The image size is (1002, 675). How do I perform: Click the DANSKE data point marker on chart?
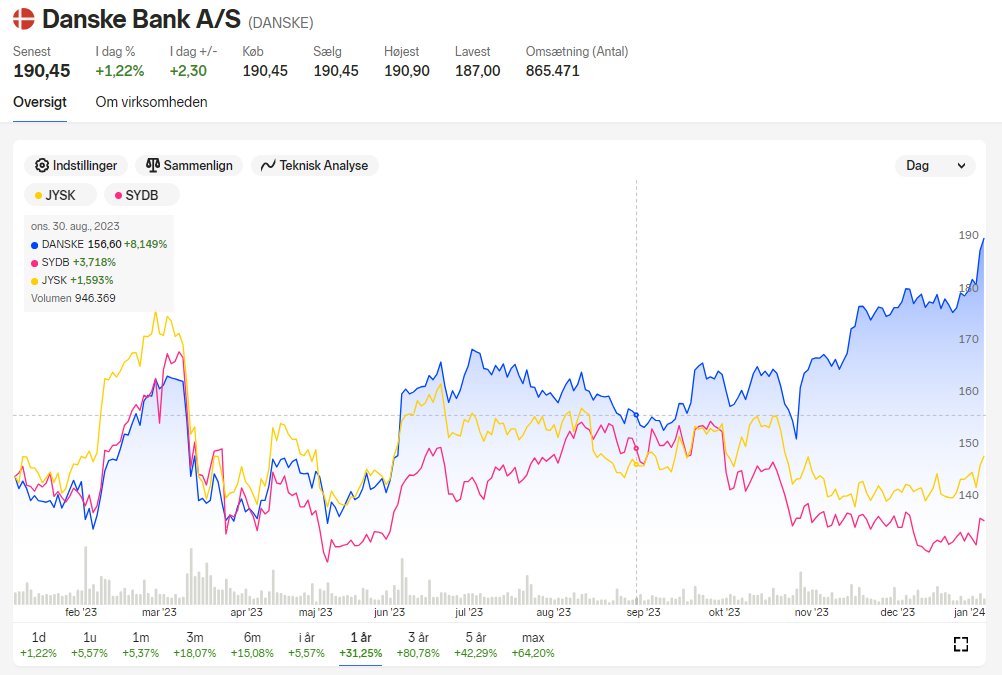(636, 415)
